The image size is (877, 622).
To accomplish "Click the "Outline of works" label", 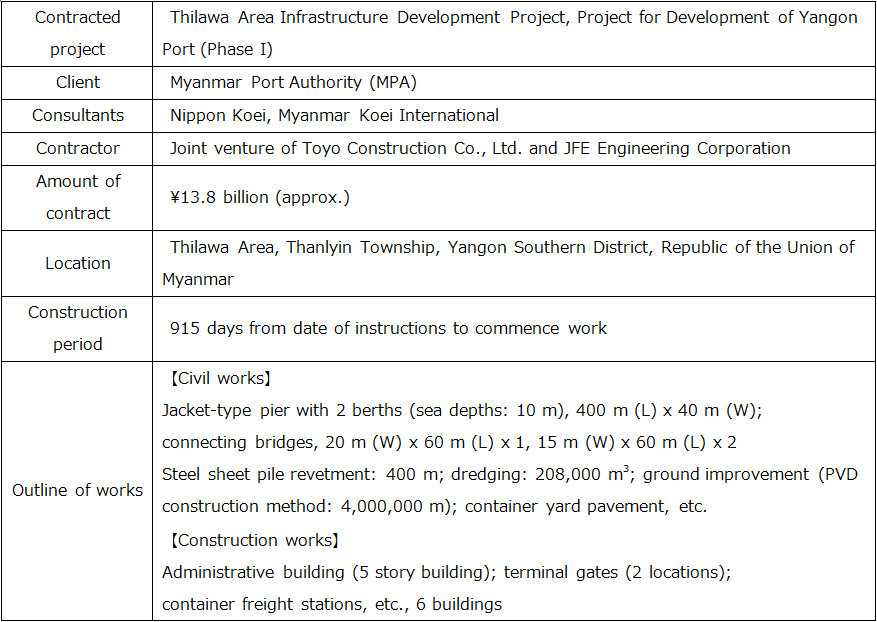I will pyautogui.click(x=78, y=491).
